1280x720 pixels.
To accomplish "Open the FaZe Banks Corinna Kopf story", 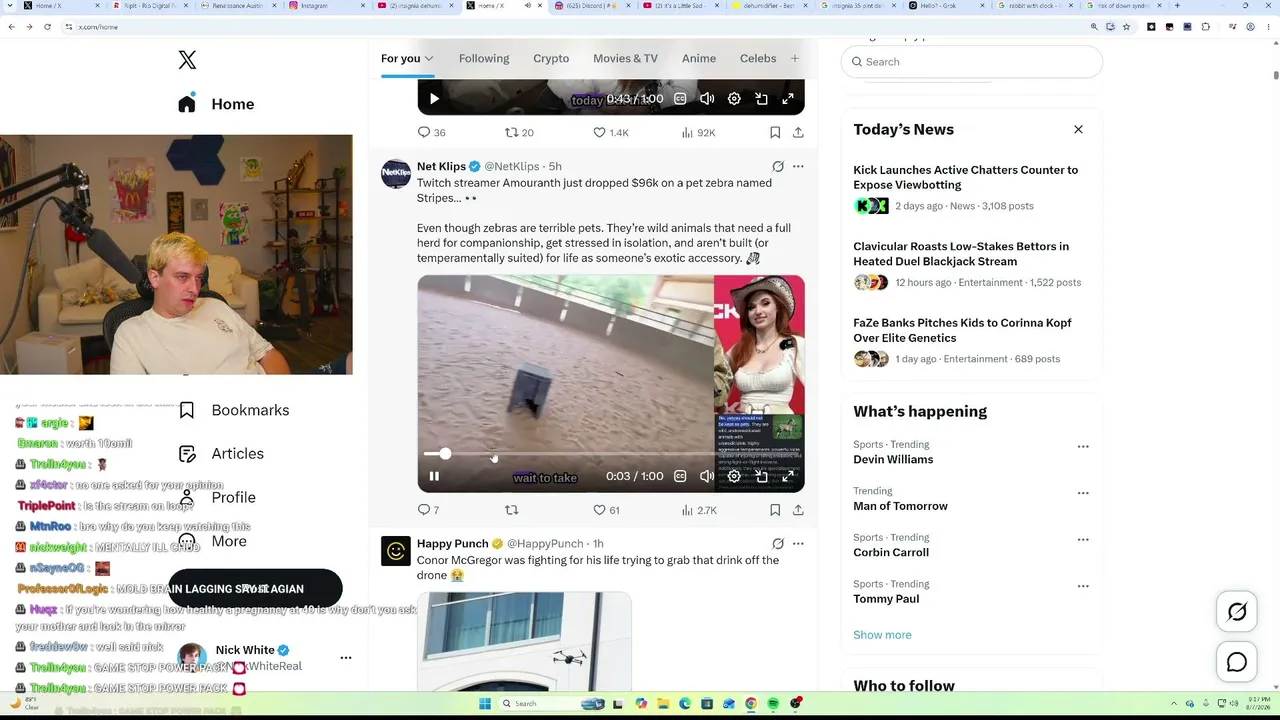I will point(971,340).
